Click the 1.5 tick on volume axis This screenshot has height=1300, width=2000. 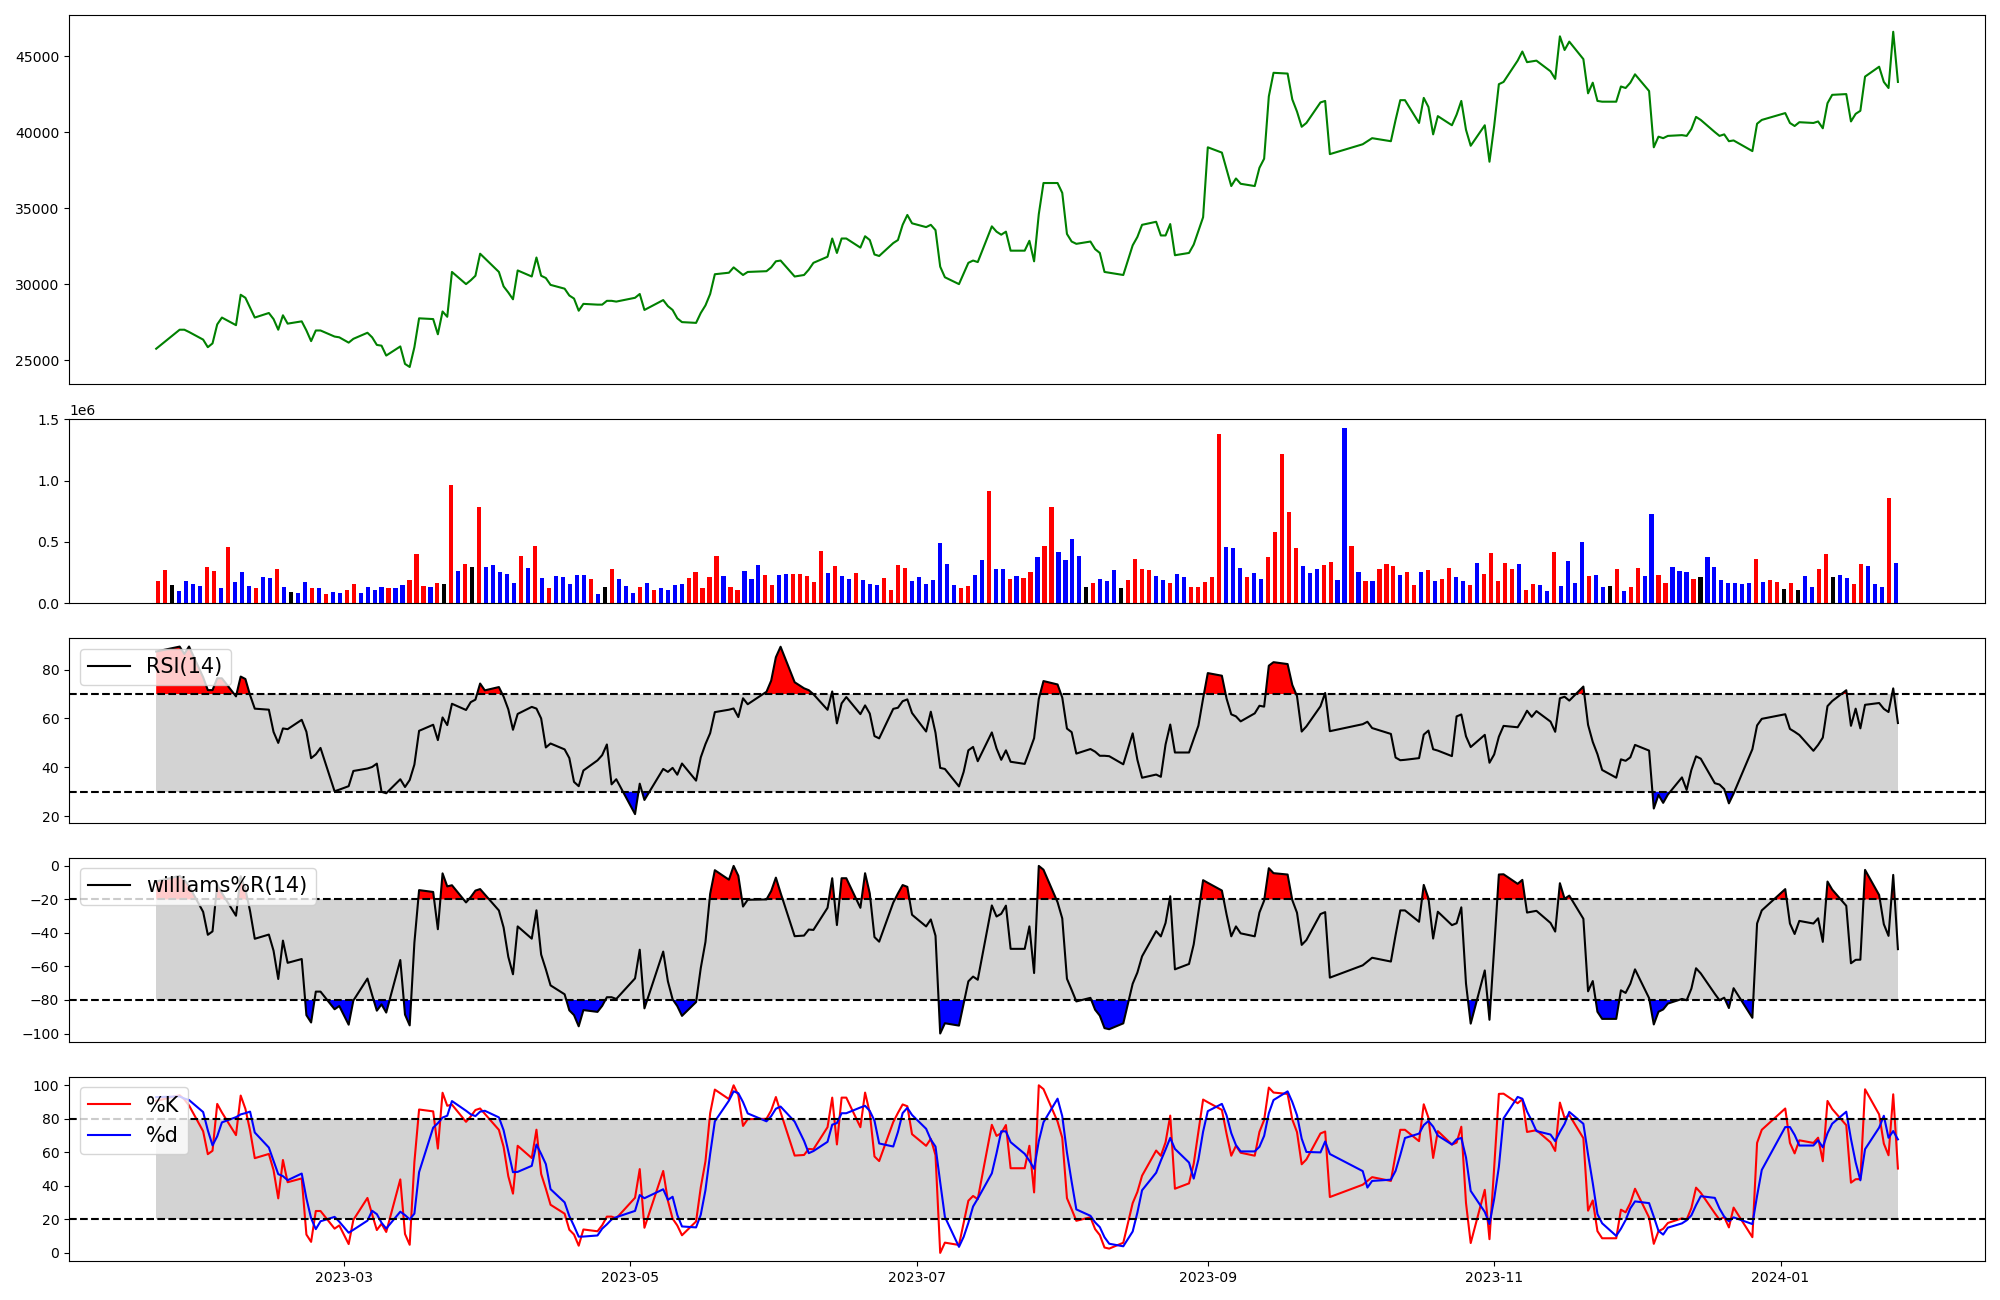[49, 420]
